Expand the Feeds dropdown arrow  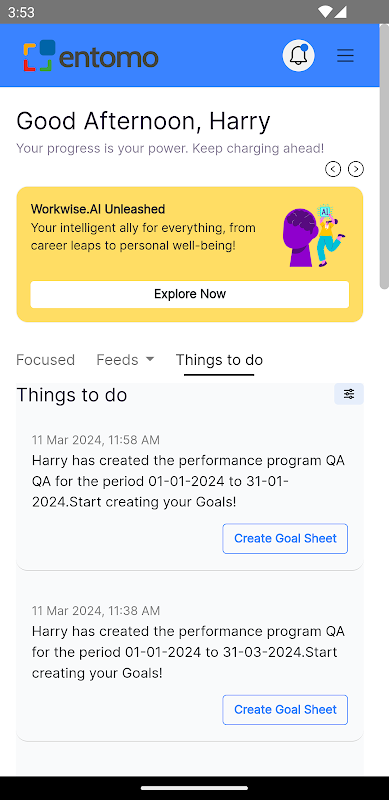(150, 359)
